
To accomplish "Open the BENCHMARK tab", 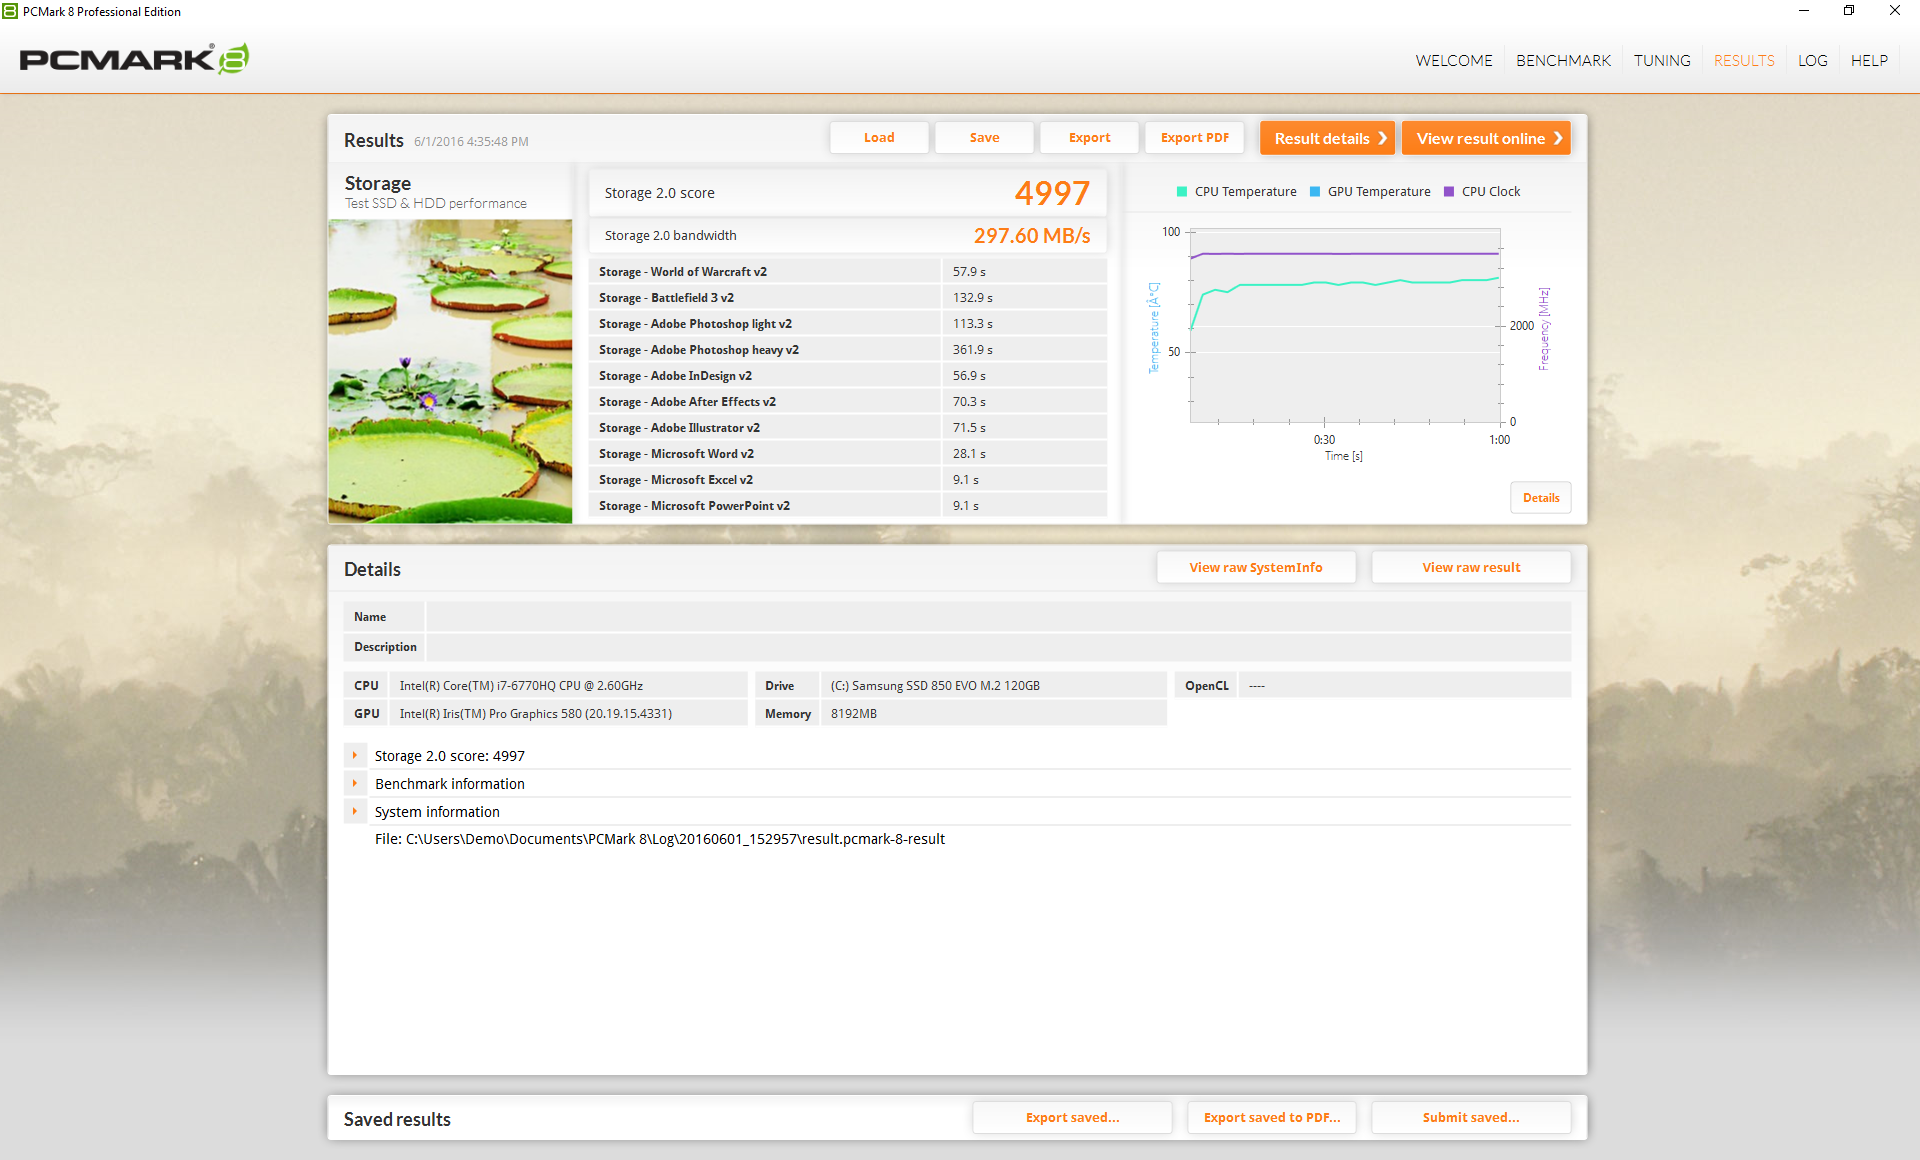I will (1563, 61).
